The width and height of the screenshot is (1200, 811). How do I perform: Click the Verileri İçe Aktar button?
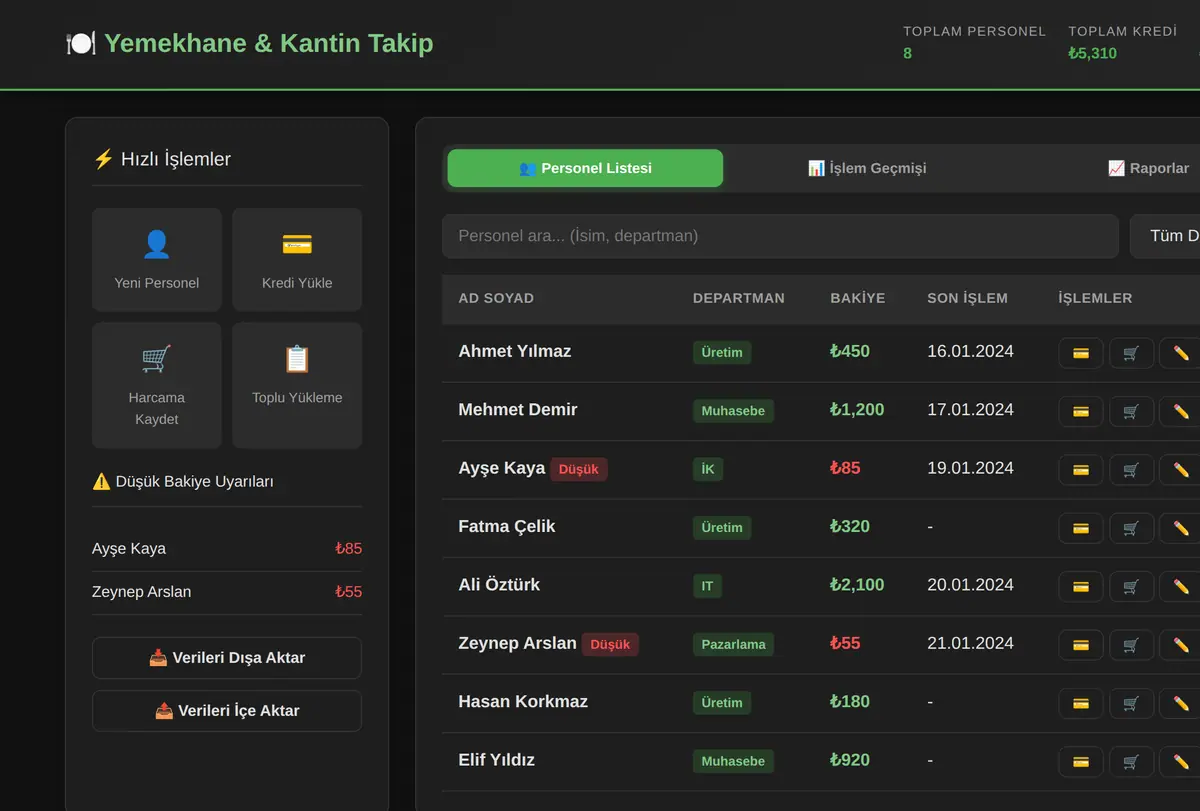coord(227,711)
